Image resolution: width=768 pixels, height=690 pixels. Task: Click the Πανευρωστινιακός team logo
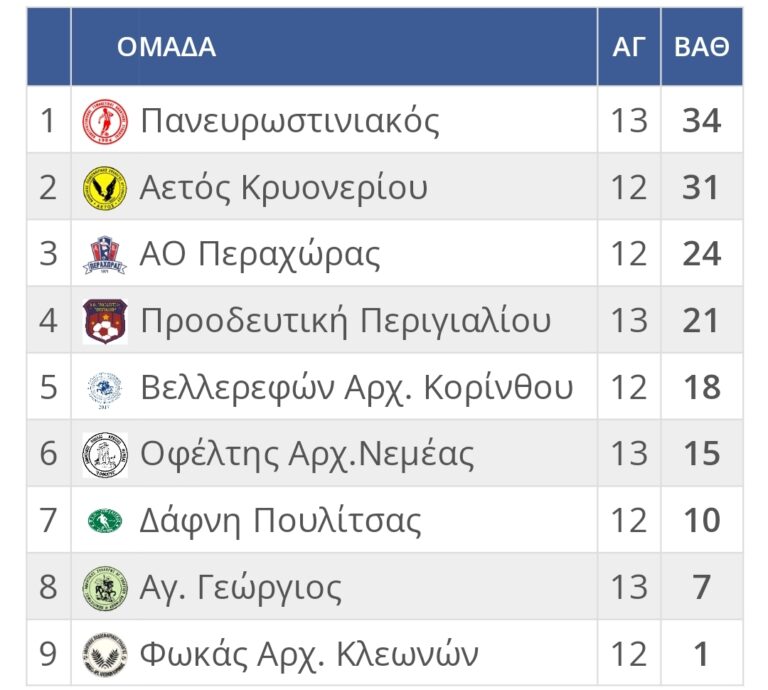point(105,121)
